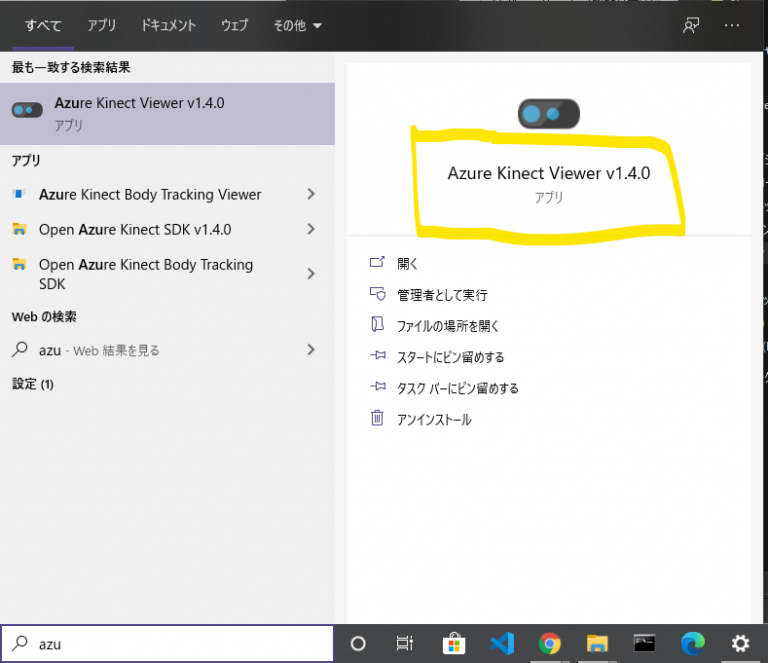Launch Google Chrome from the taskbar
This screenshot has width=768, height=663.
coord(550,643)
